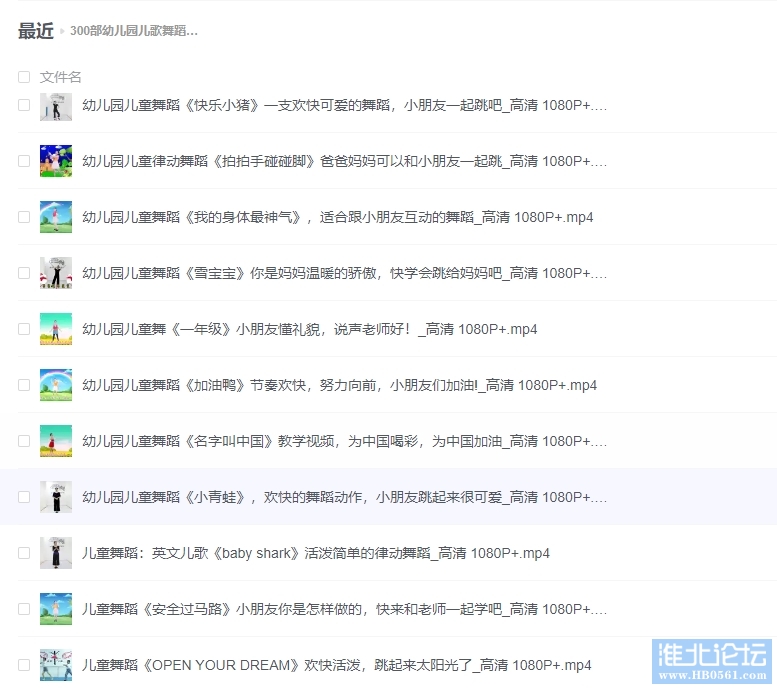This screenshot has width=777, height=689.
Task: Click the 《小青蛙》 video file icon
Action: tap(56, 497)
